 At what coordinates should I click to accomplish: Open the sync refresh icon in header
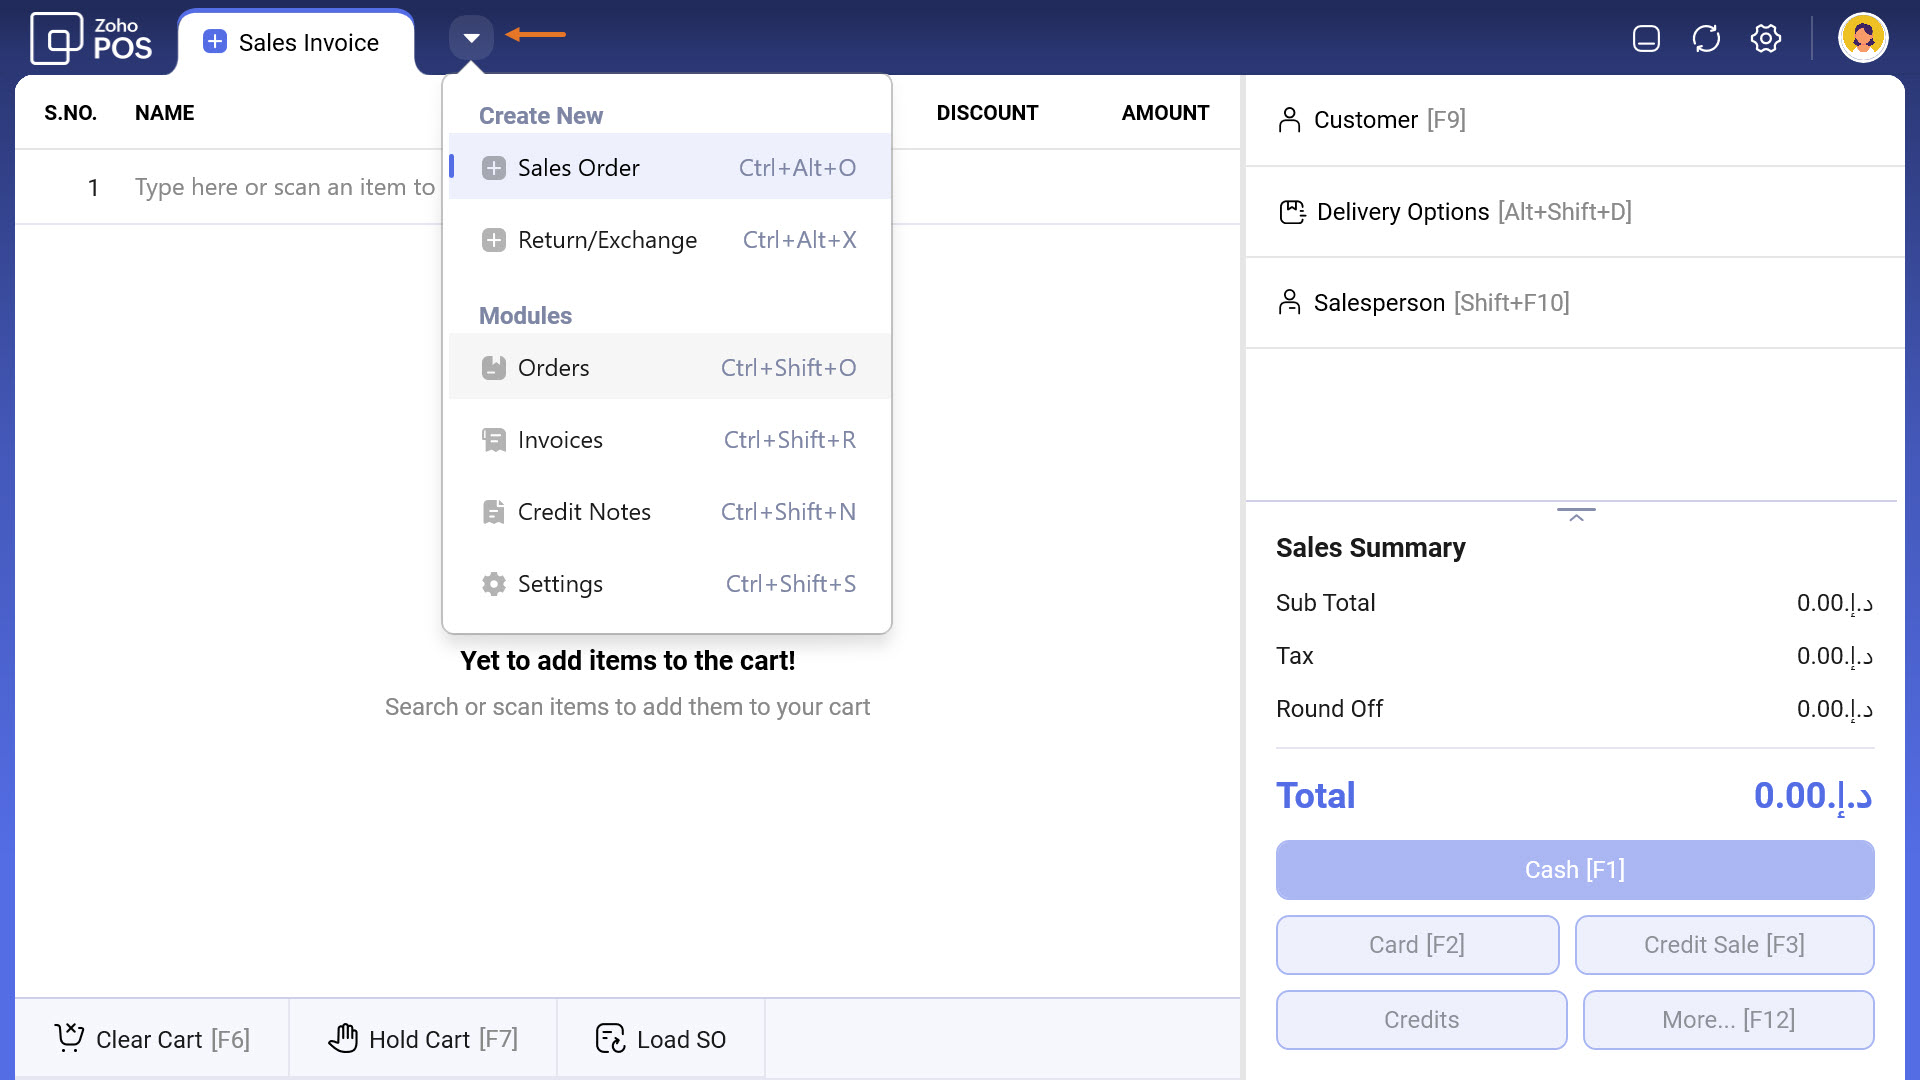coord(1706,39)
